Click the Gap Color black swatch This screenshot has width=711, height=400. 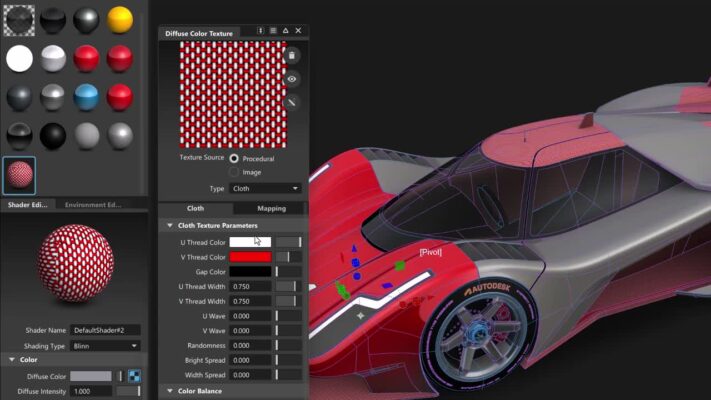tap(250, 272)
